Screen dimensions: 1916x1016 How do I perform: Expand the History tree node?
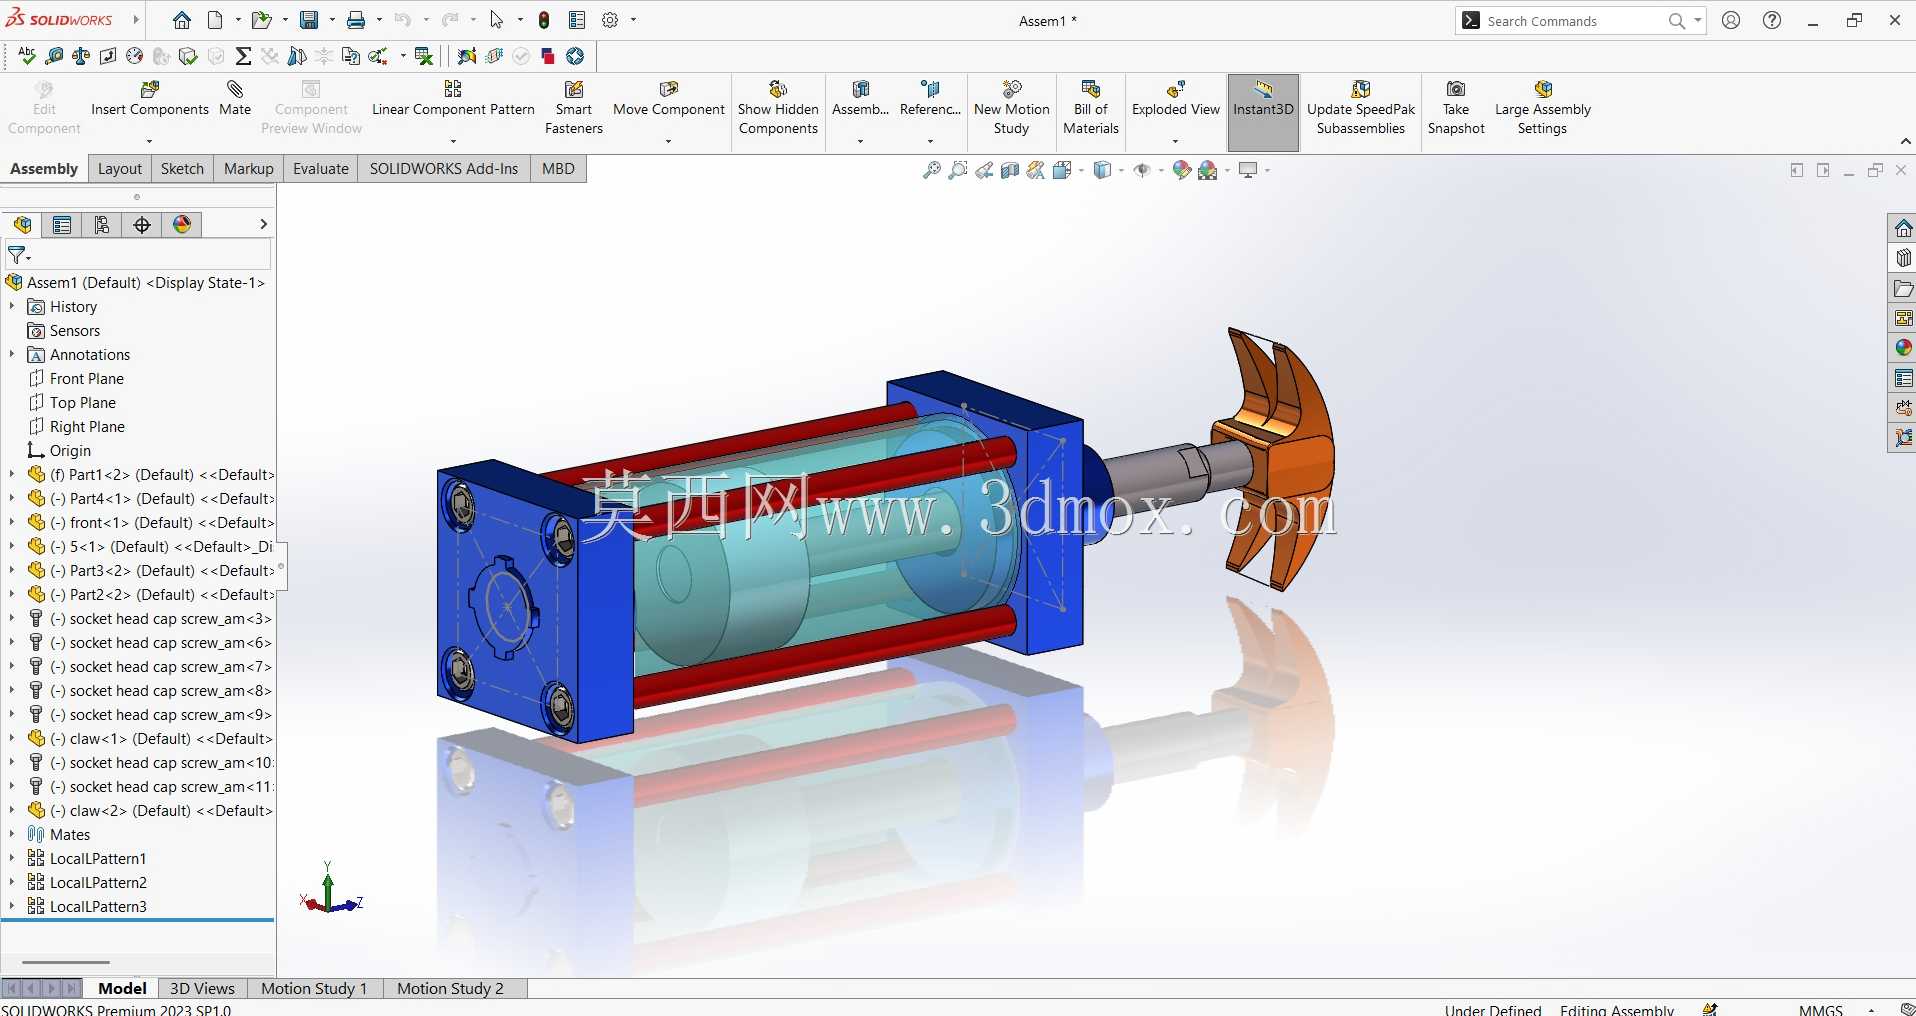(x=12, y=307)
